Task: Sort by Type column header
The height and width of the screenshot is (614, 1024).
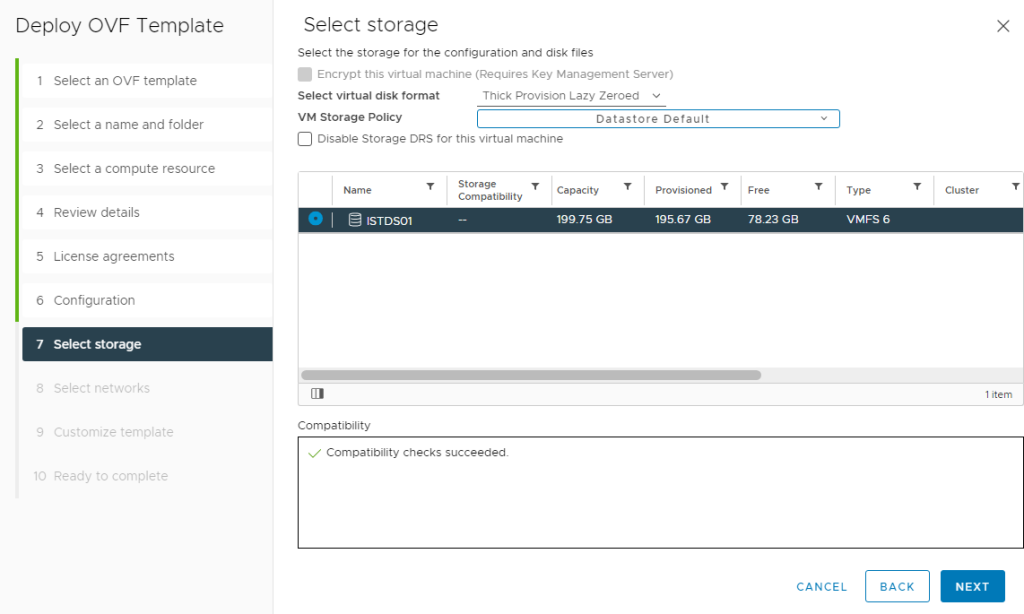Action: (x=858, y=190)
